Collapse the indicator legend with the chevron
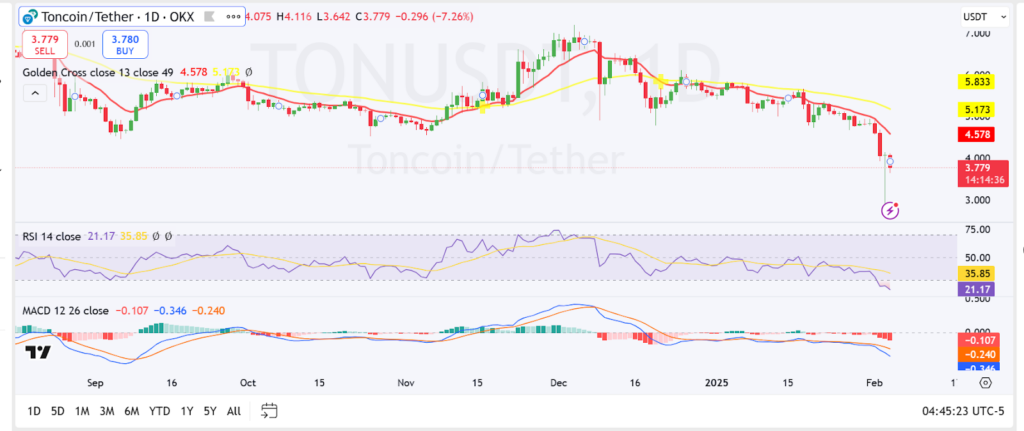Viewport: 1024px width, 431px height. 35,94
